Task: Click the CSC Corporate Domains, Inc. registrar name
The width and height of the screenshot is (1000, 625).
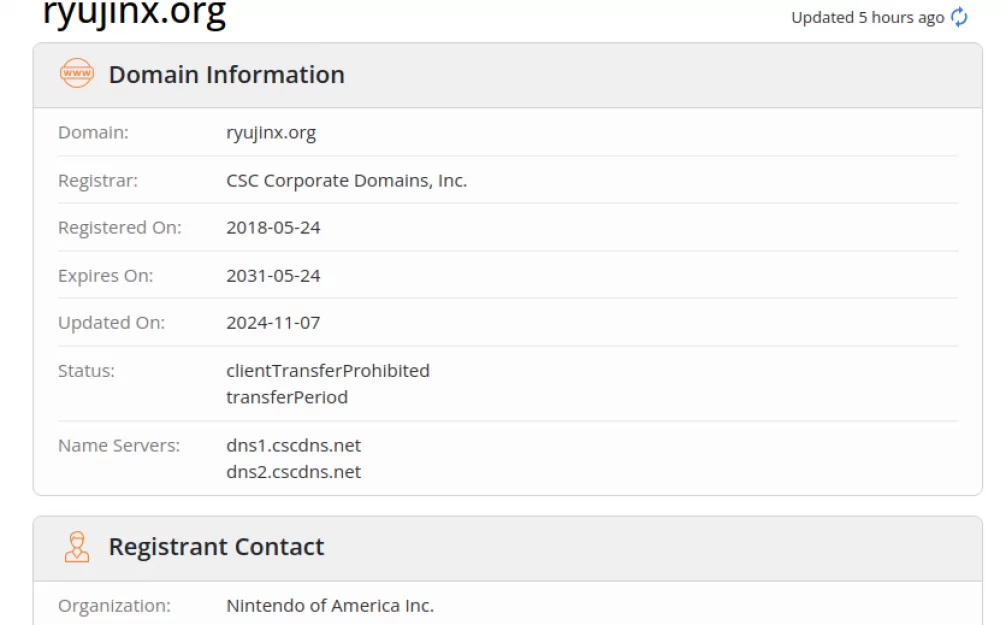Action: pos(346,181)
